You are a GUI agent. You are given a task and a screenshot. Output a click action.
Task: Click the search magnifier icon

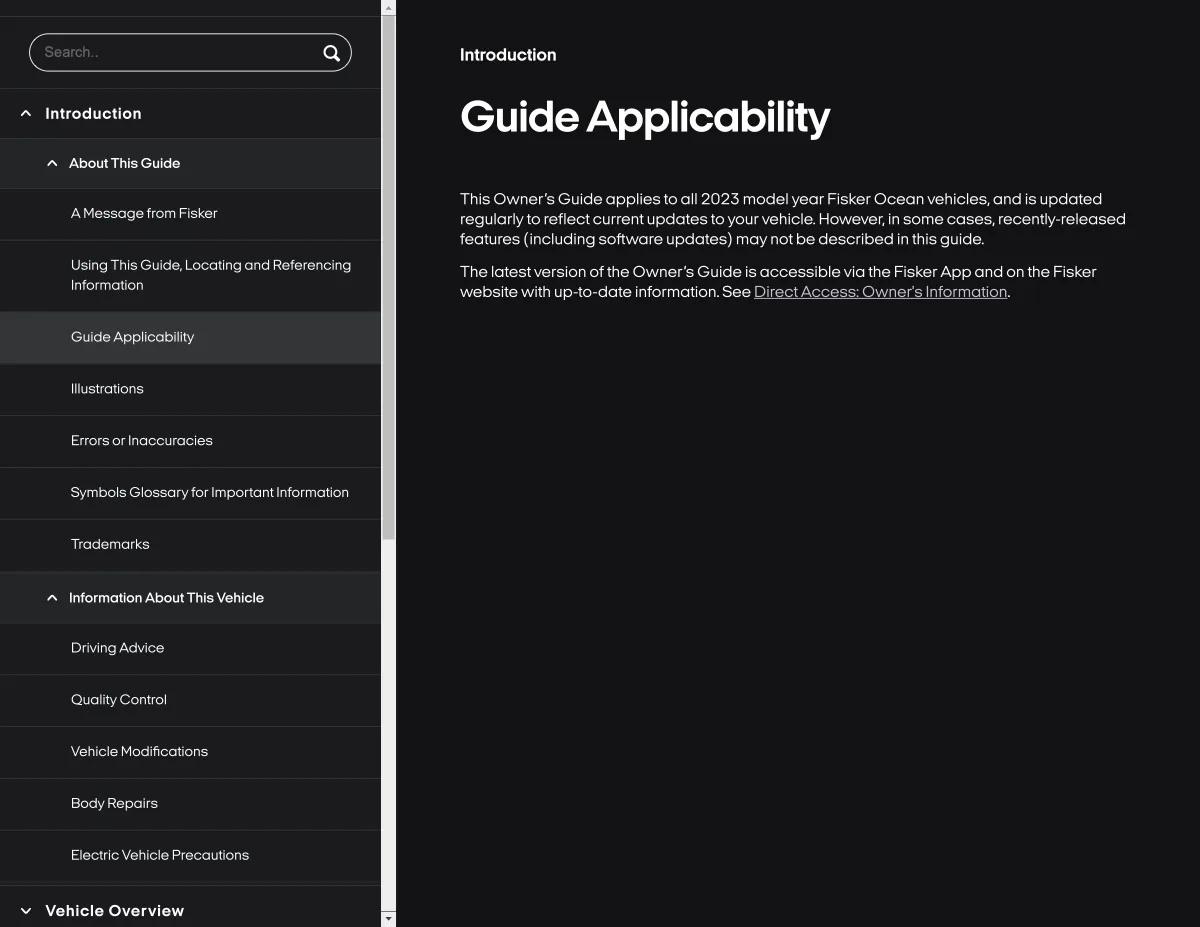[x=331, y=53]
